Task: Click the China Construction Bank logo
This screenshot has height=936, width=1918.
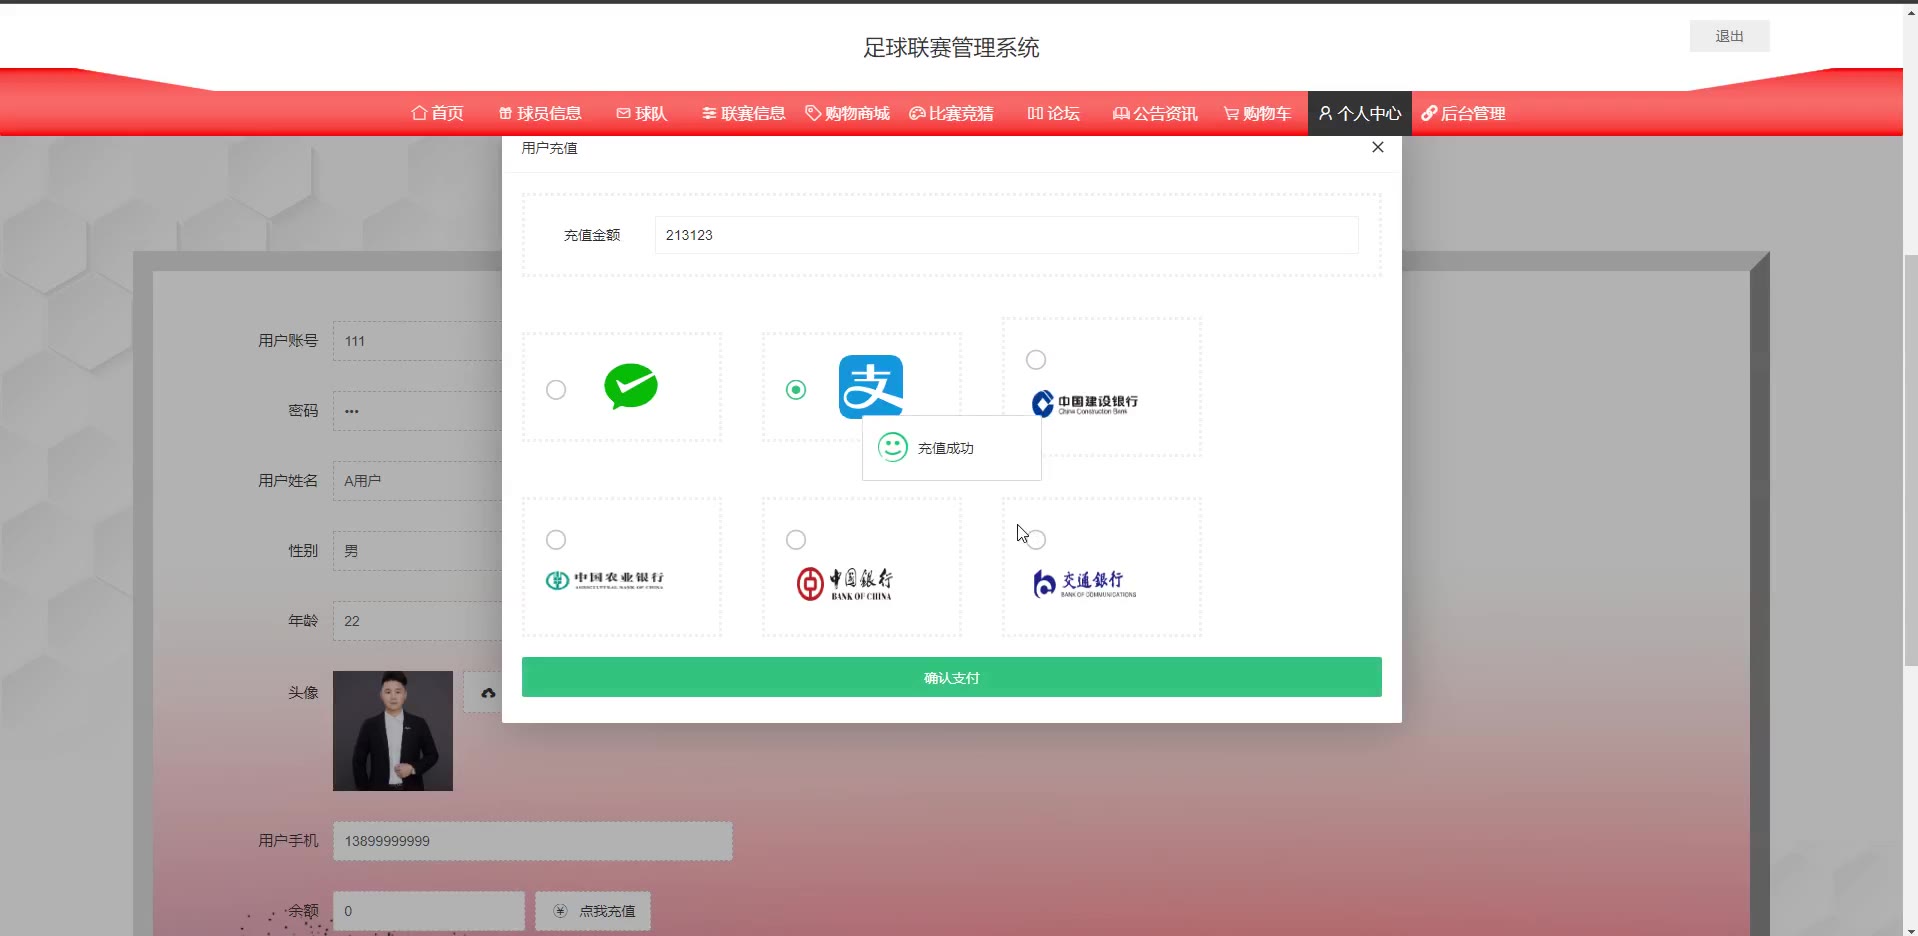Action: pos(1085,403)
